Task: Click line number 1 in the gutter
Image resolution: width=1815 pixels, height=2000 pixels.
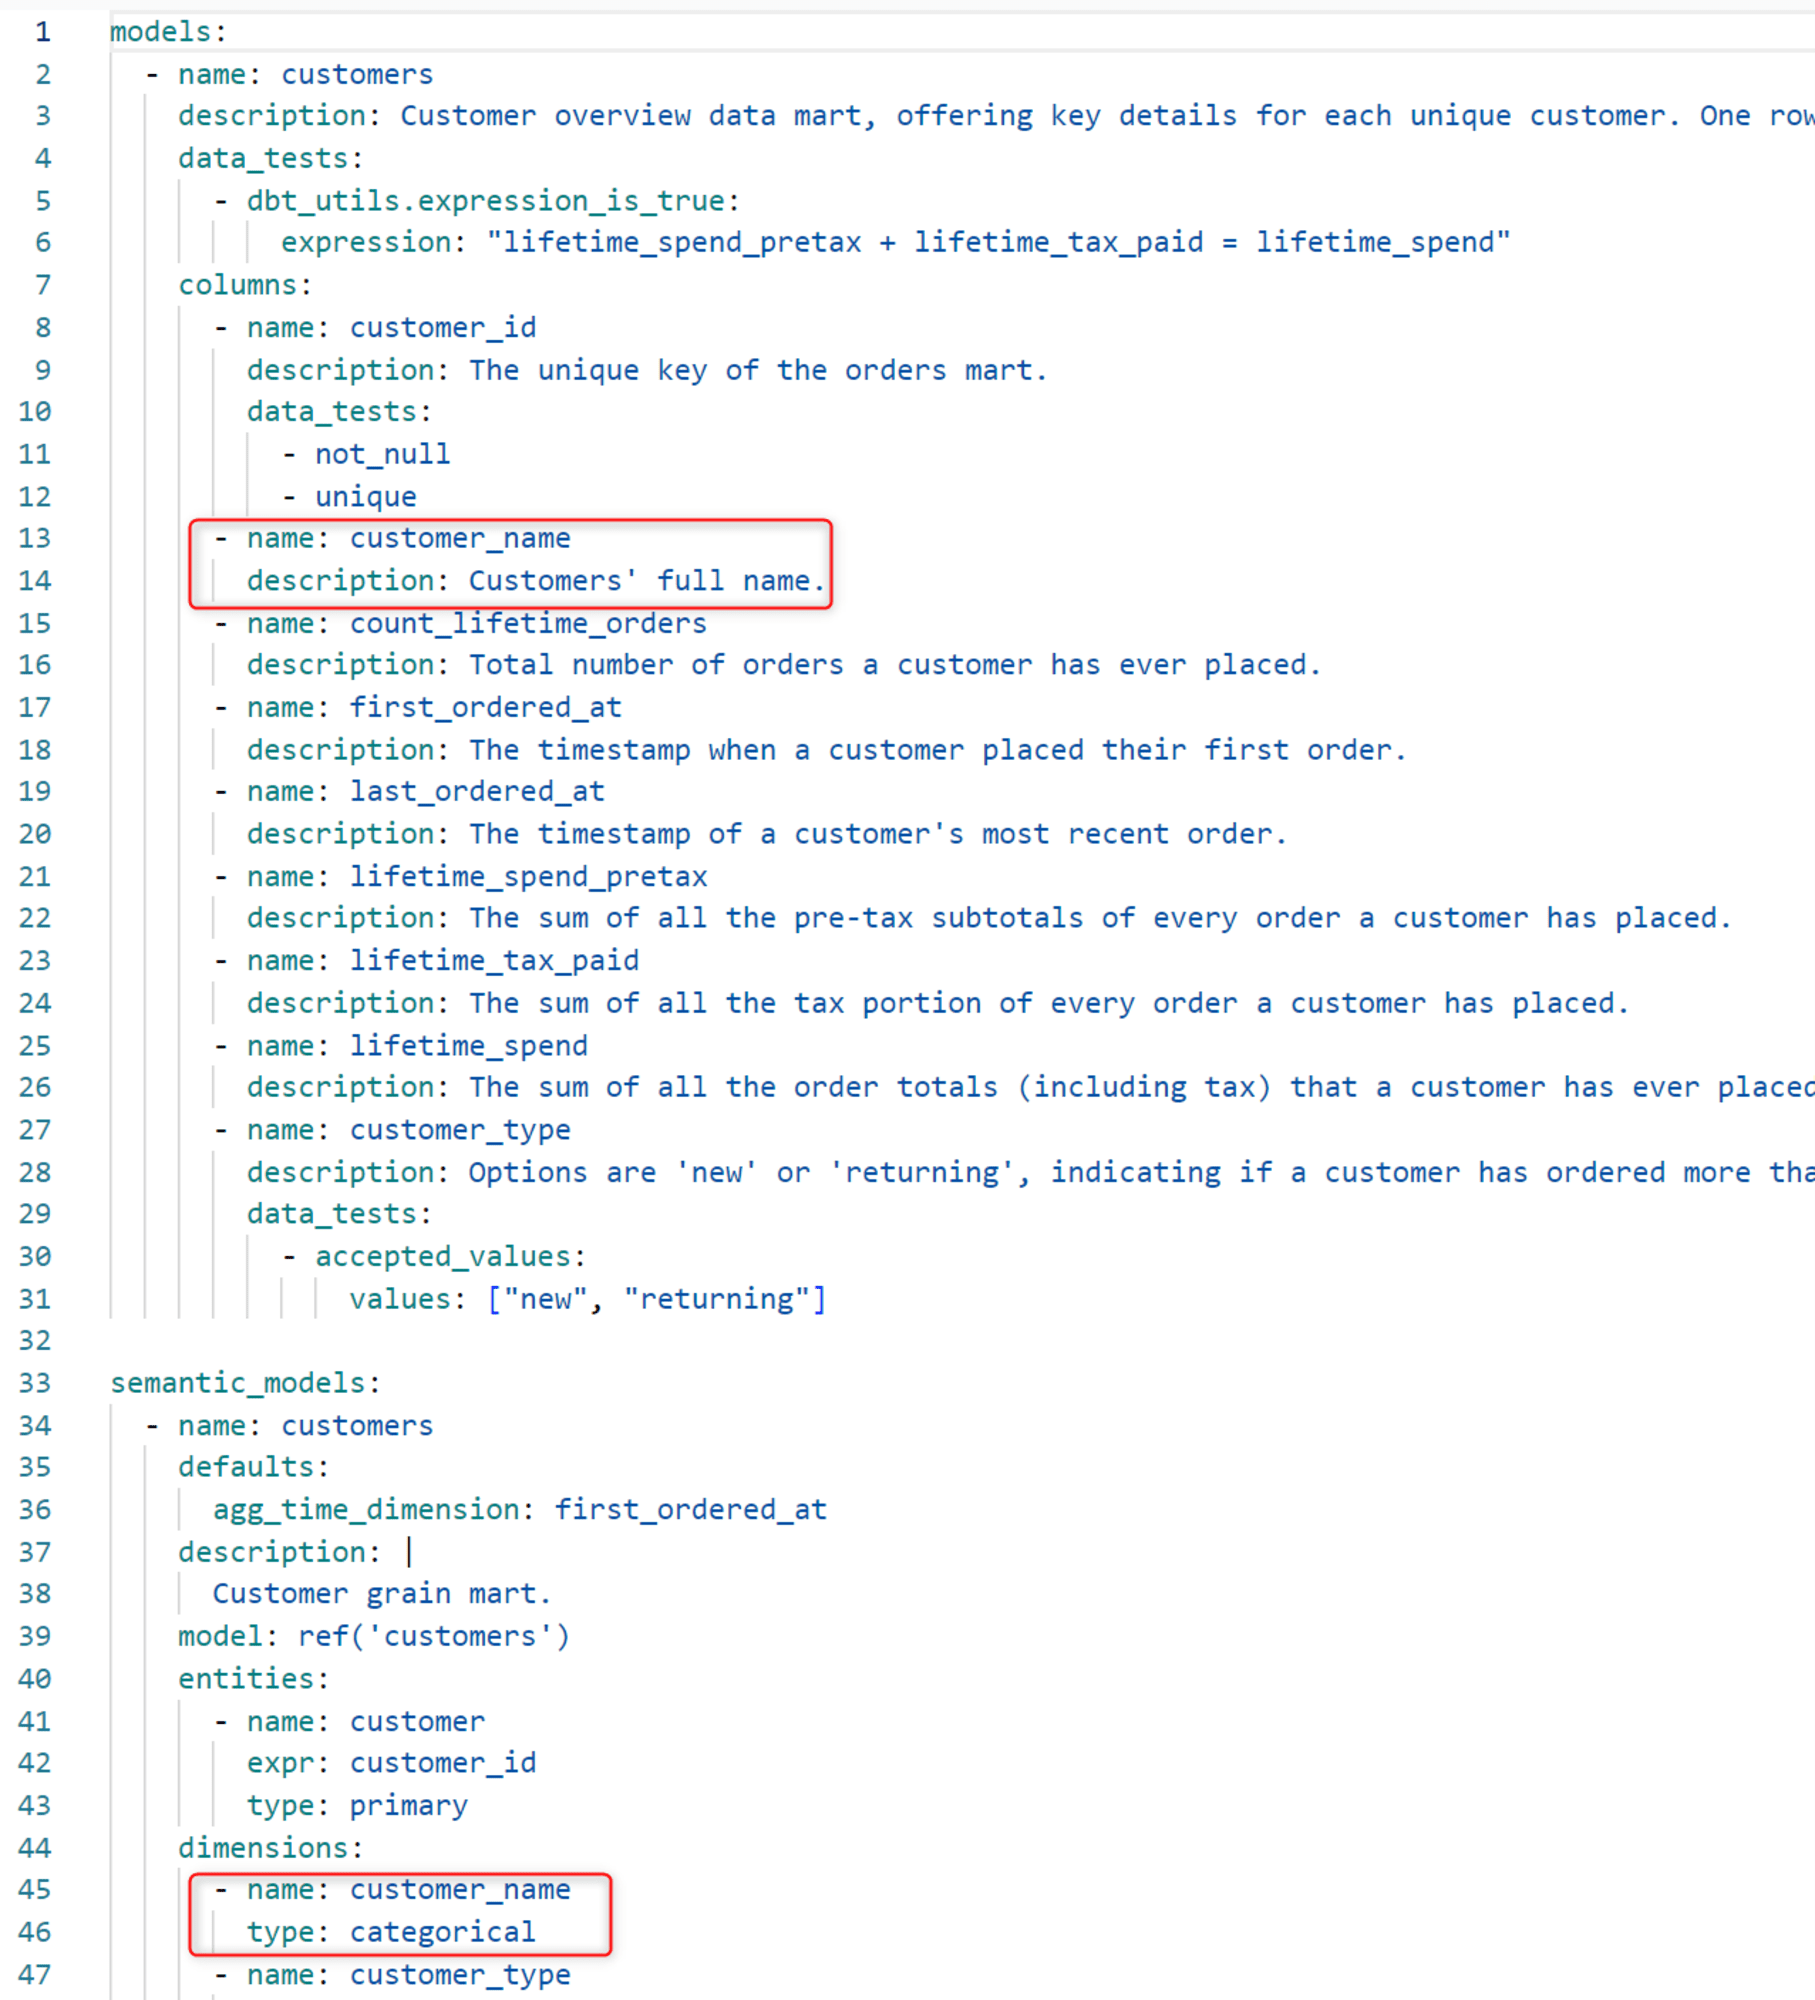Action: coord(43,32)
